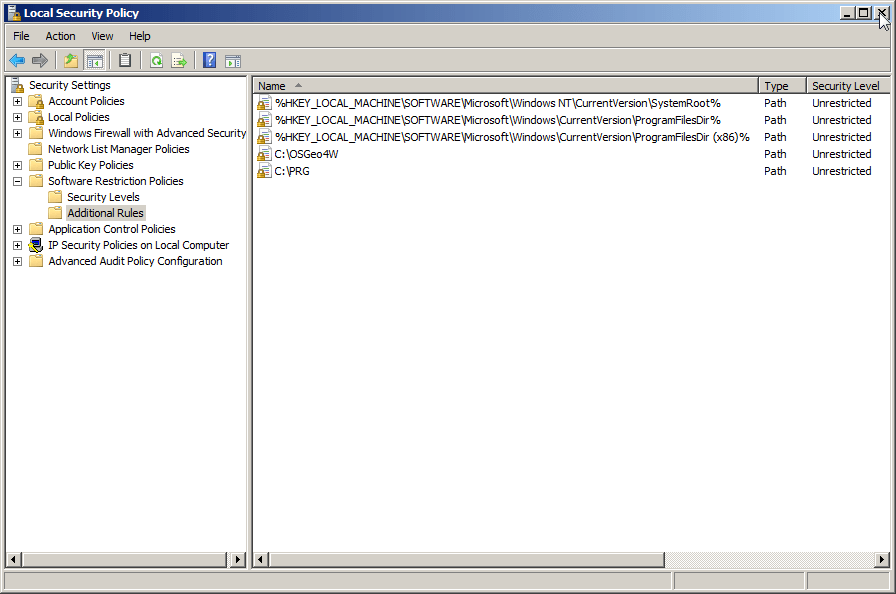
Task: Select Public Key Policies label
Action: point(90,165)
